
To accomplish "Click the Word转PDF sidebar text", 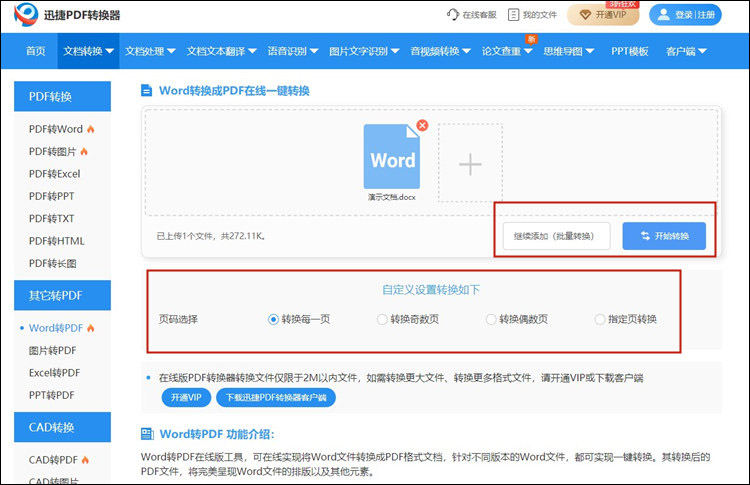I will tap(55, 328).
